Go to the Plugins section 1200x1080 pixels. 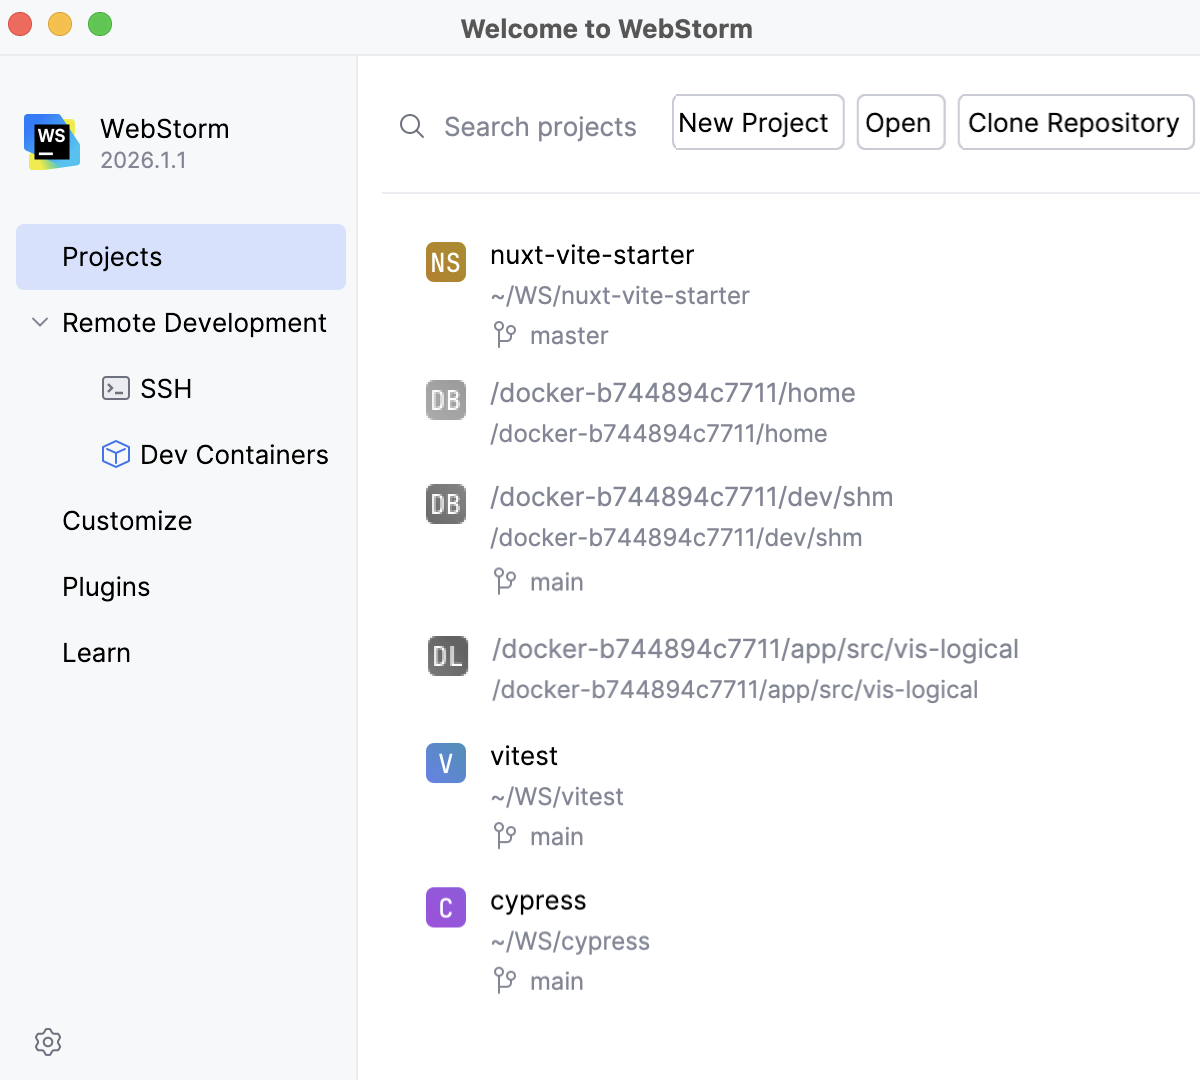[x=106, y=586]
